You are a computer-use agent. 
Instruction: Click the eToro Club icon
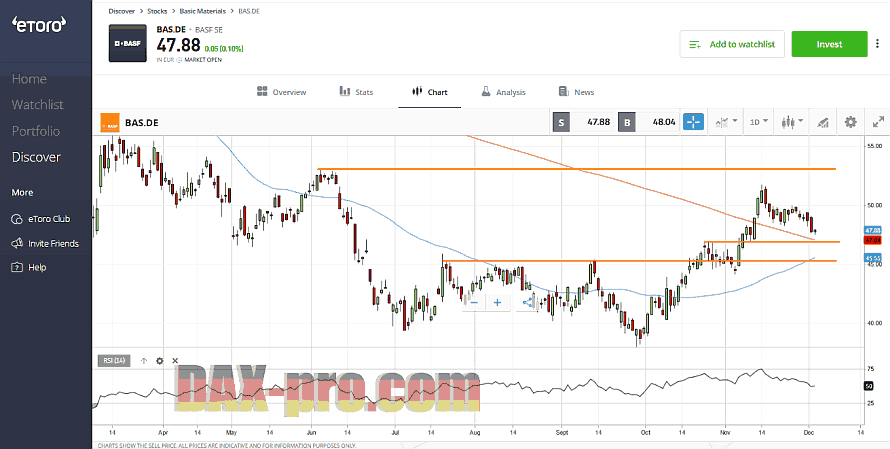(x=17, y=219)
